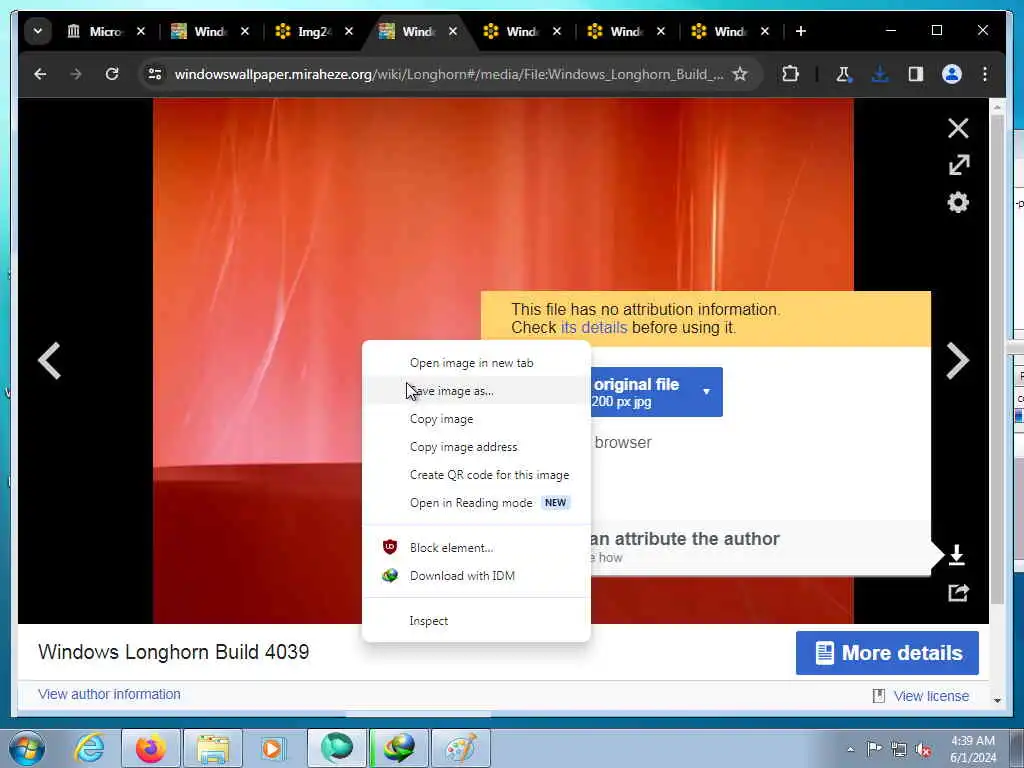Choose Open in Reading mode
1024x768 pixels.
(476, 503)
